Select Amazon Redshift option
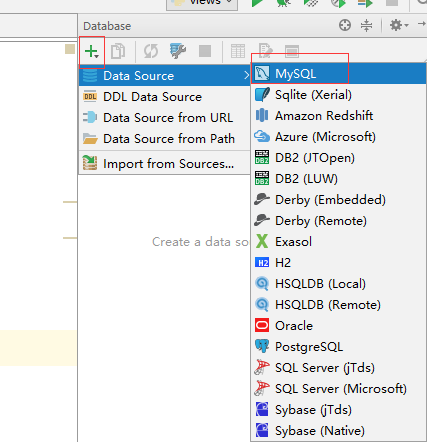 pyautogui.click(x=338, y=116)
